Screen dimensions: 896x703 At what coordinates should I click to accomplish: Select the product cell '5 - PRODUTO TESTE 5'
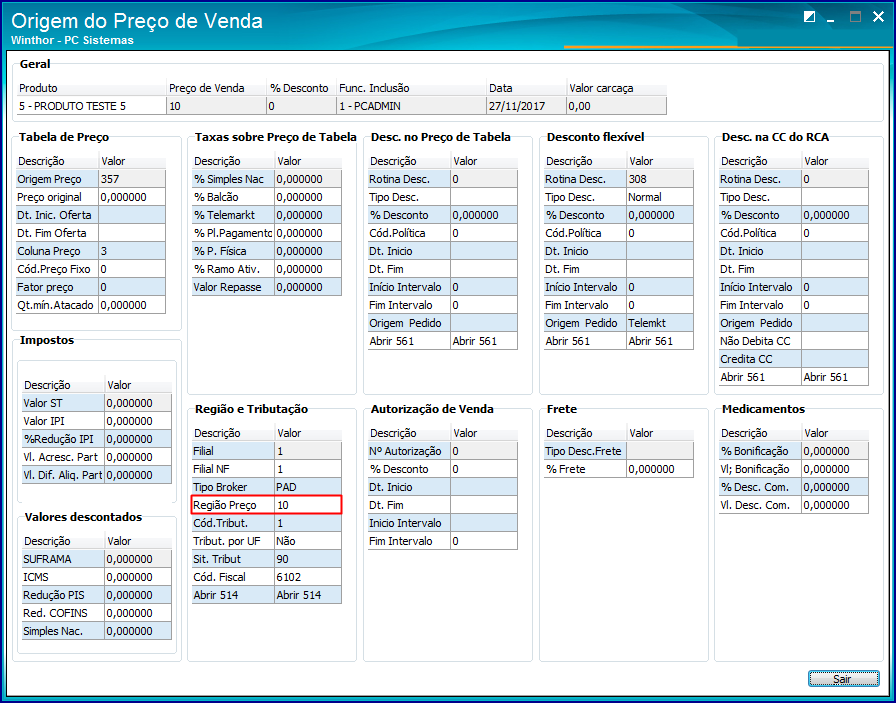(x=91, y=106)
